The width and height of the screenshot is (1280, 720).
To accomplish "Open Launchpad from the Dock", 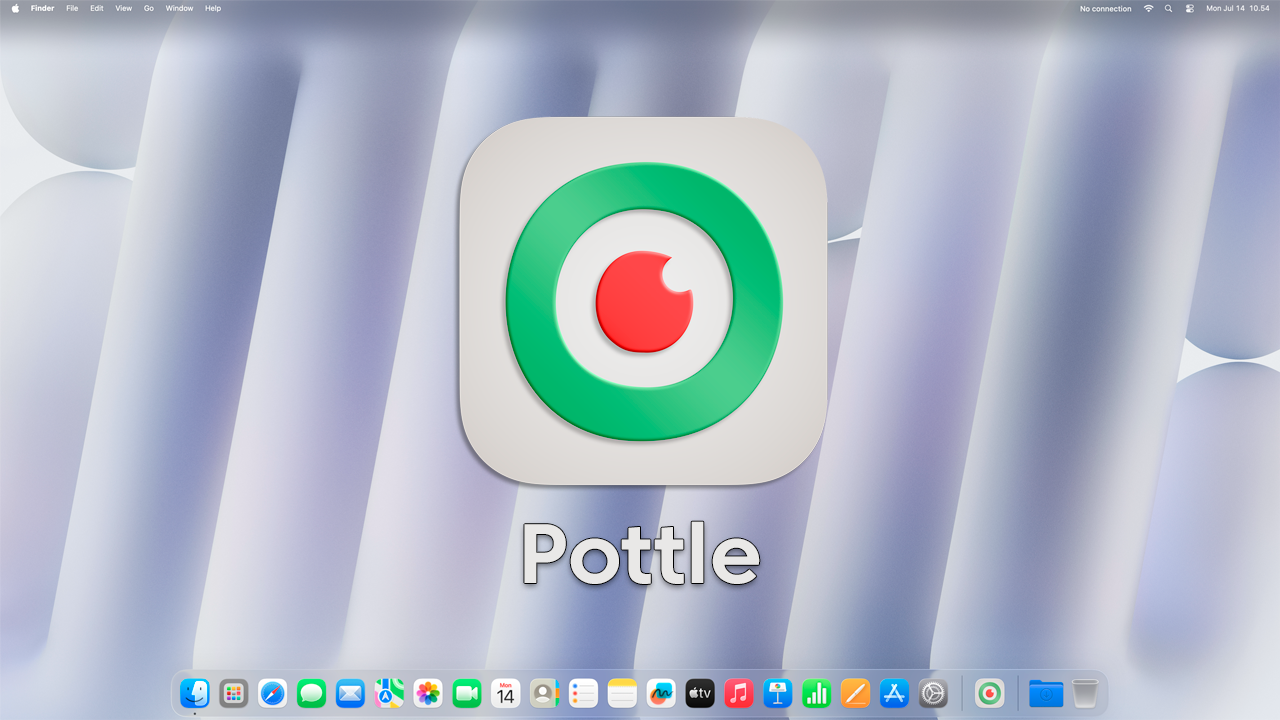I will pyautogui.click(x=233, y=692).
